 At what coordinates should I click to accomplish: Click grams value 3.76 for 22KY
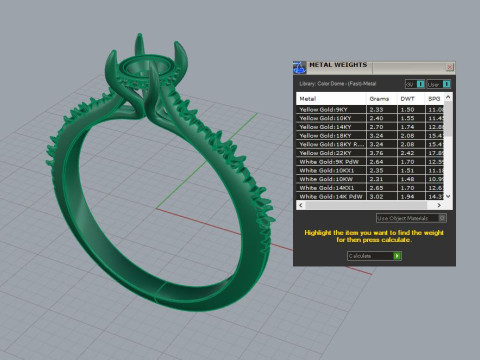(x=376, y=153)
